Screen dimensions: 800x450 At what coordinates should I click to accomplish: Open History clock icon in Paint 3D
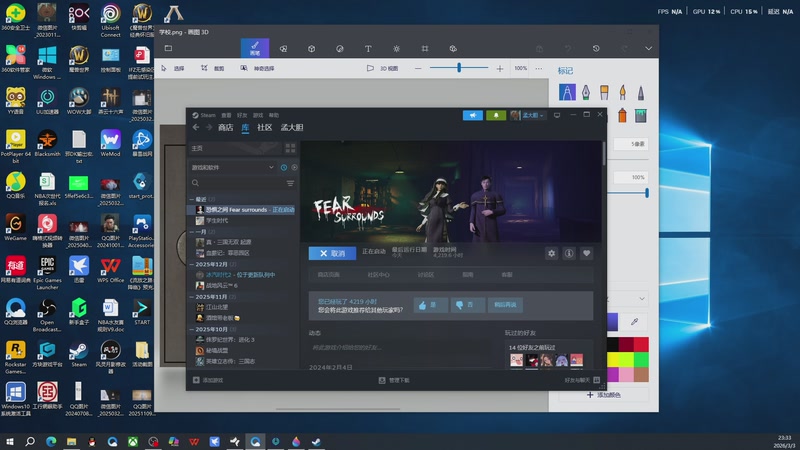tap(596, 48)
